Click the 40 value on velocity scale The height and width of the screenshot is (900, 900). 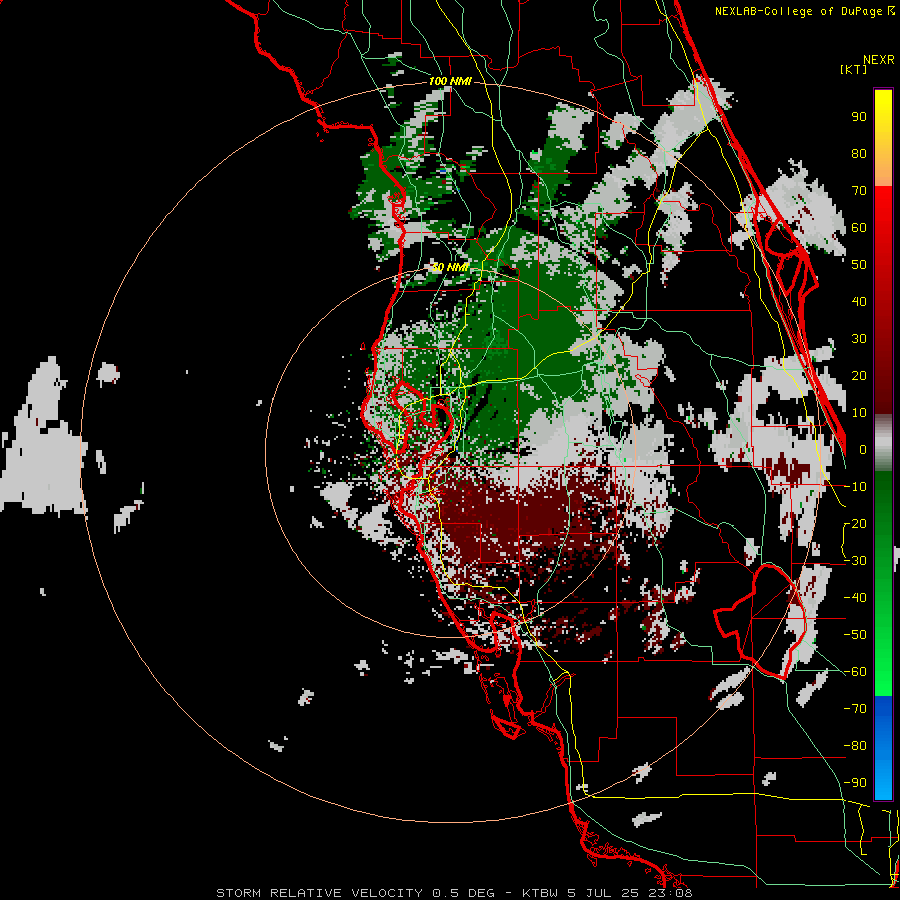point(859,302)
